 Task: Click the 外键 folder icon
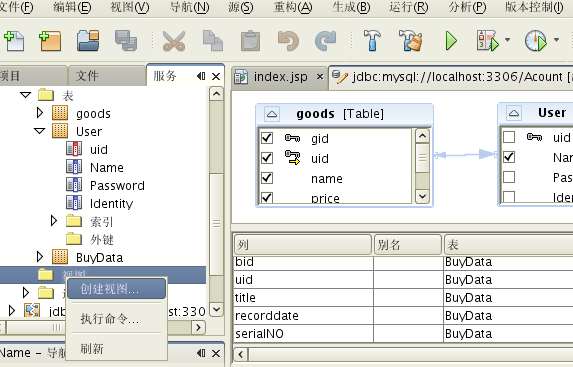74,239
